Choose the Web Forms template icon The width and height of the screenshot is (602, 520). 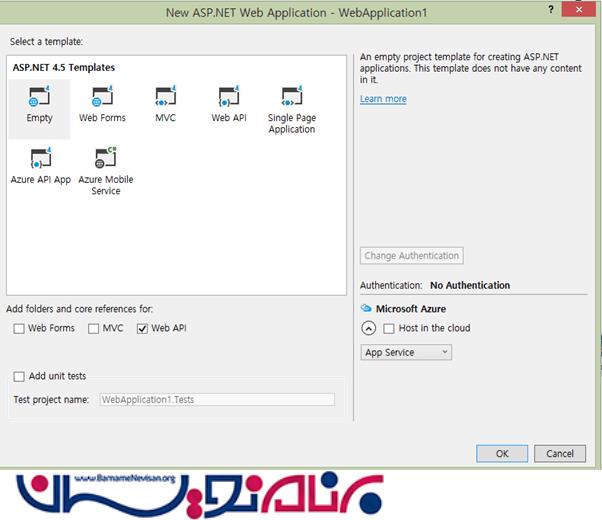coord(102,96)
